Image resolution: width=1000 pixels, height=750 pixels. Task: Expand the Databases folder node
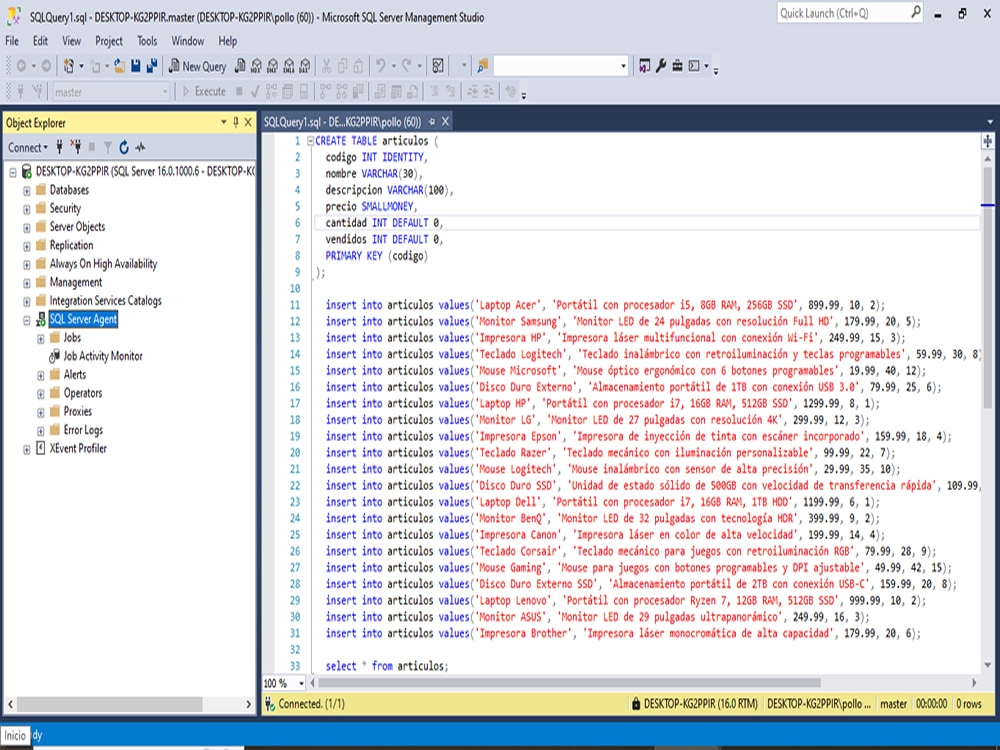[x=27, y=191]
